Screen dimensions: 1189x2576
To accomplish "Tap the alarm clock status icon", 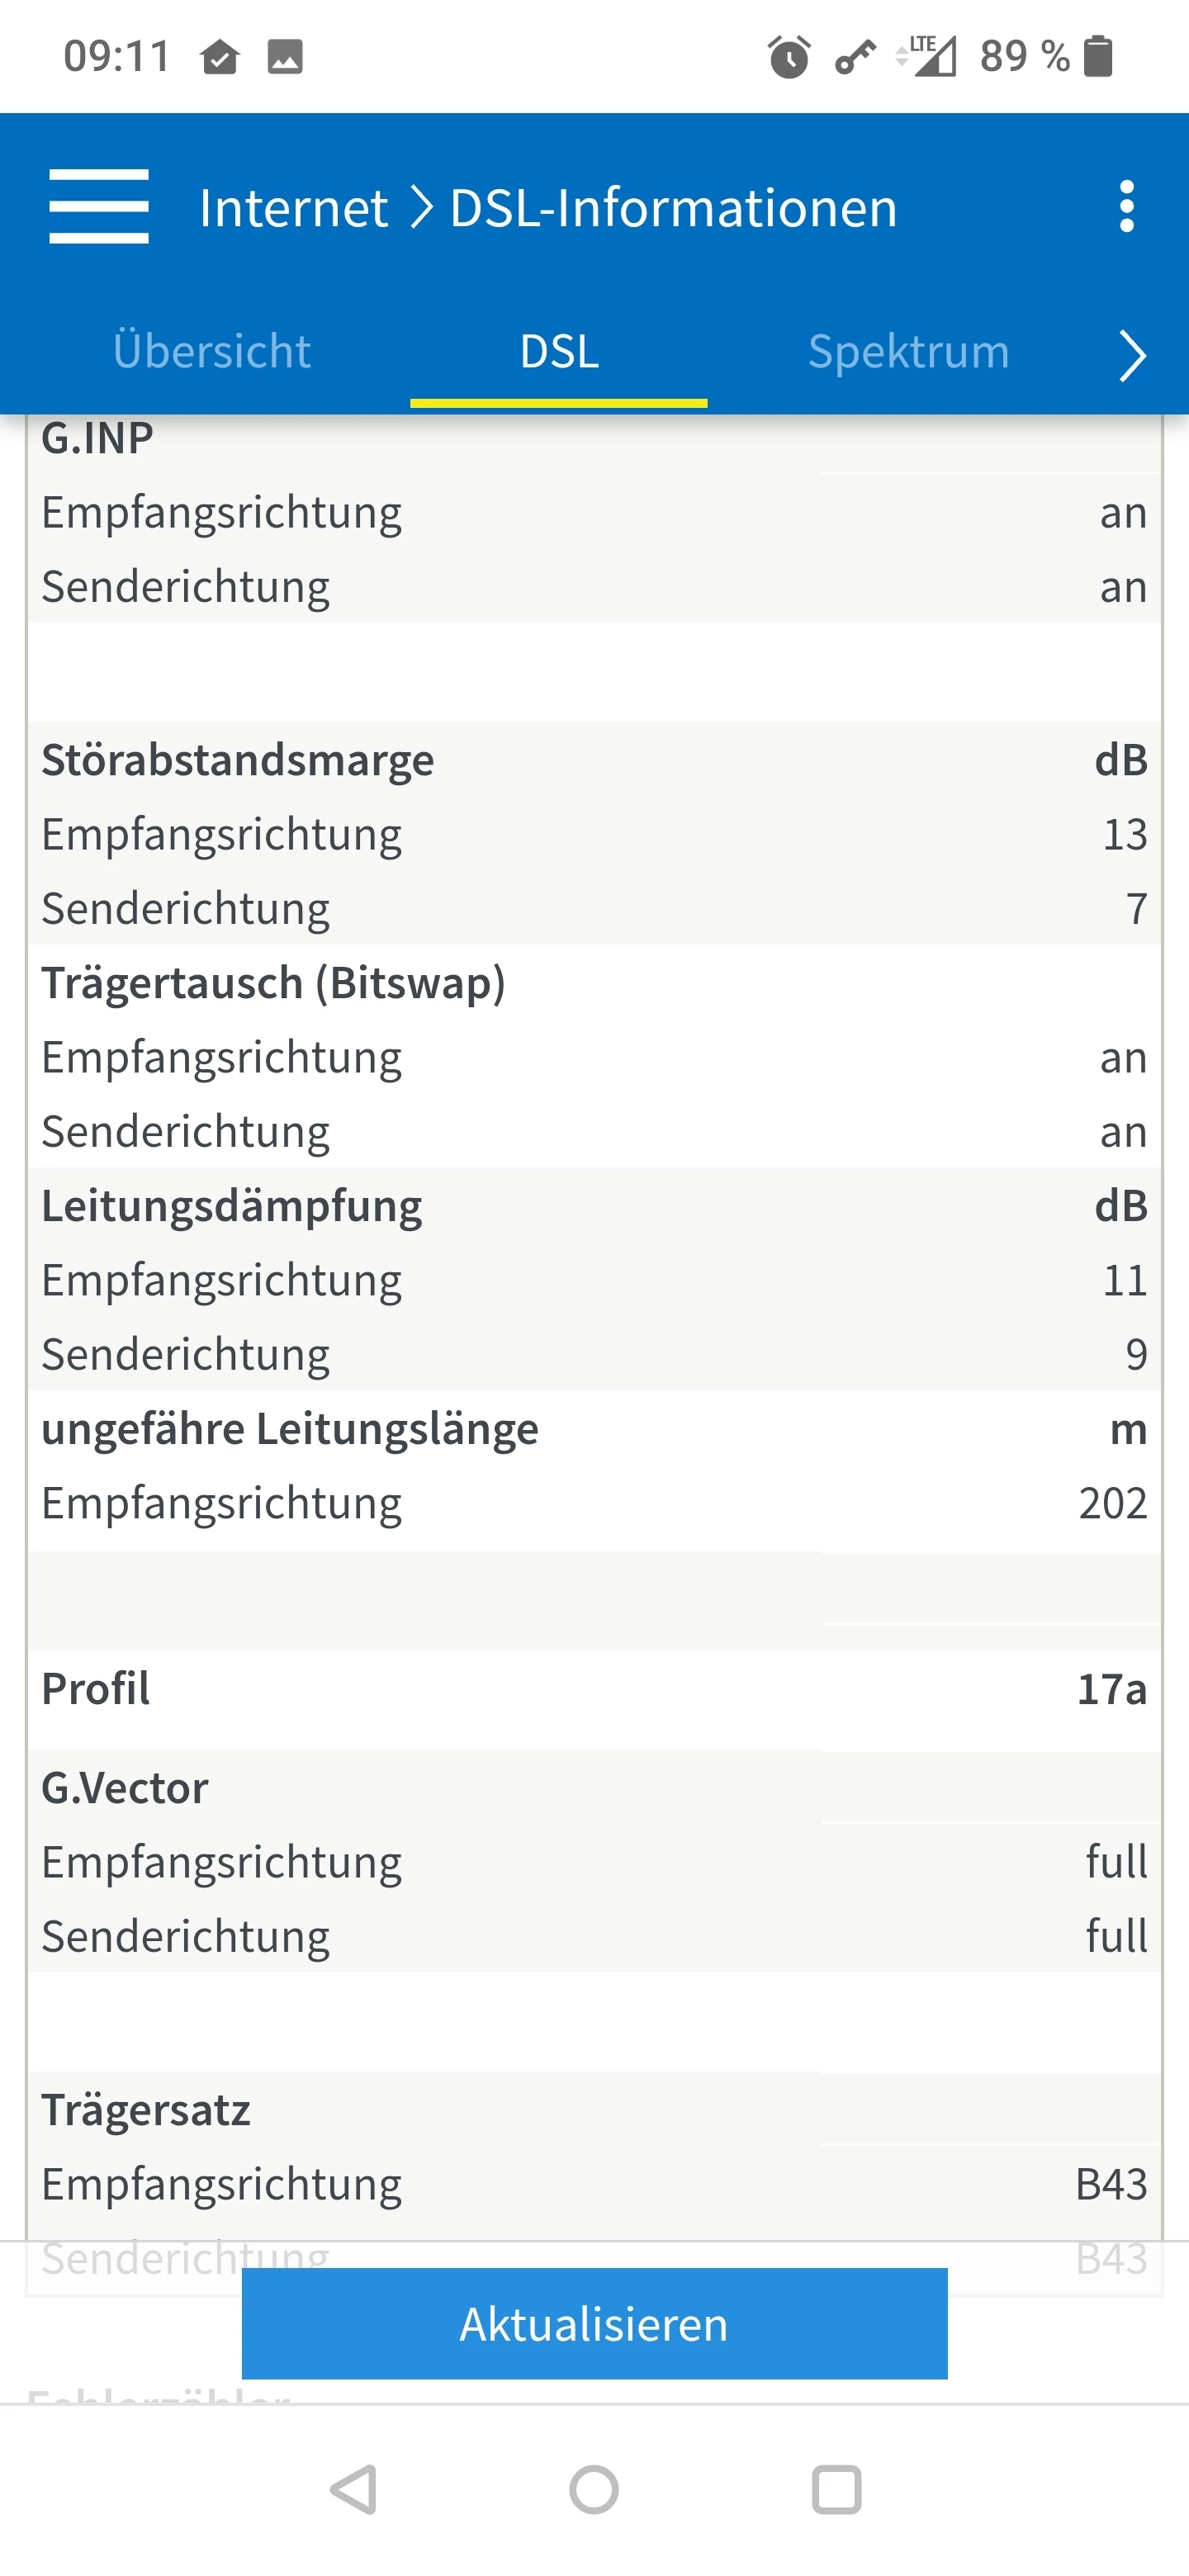I will 788,56.
